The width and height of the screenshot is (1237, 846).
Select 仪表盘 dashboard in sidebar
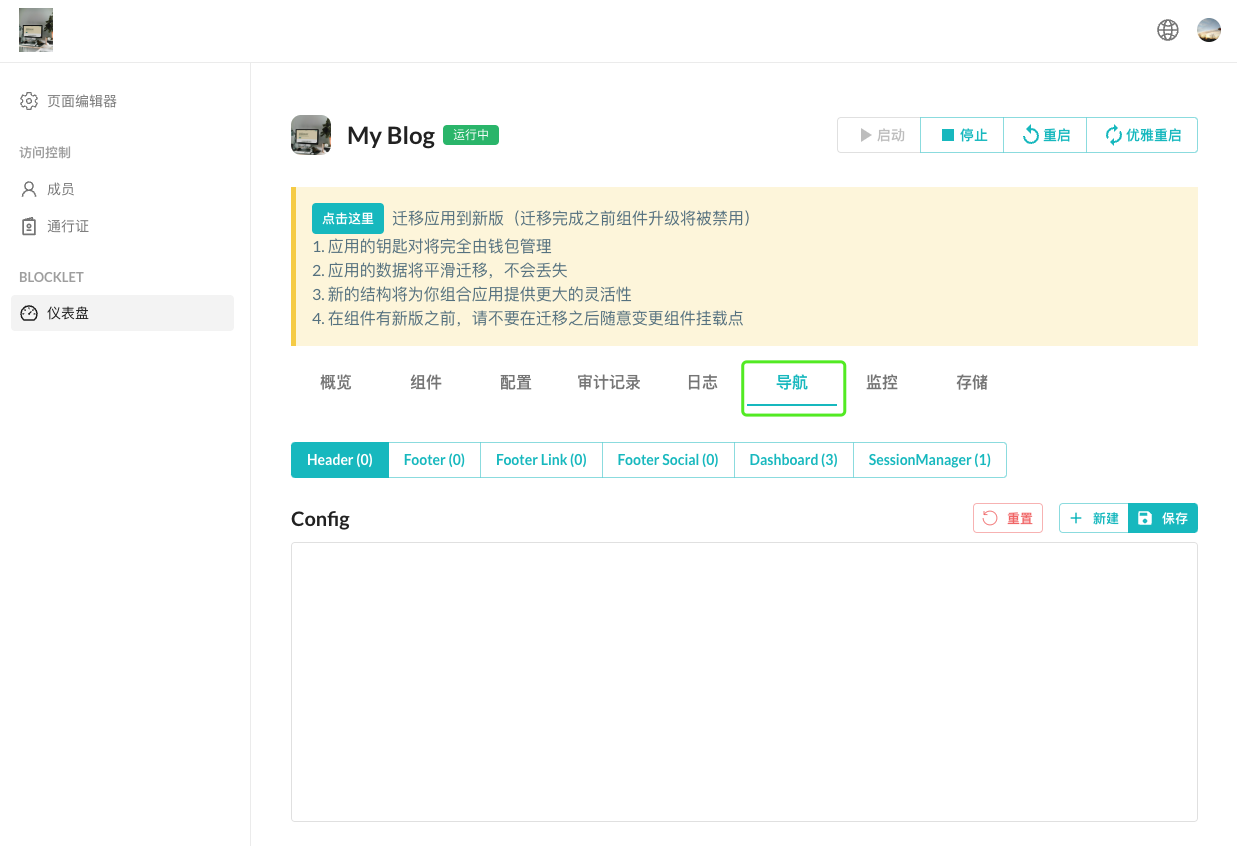tap(68, 313)
